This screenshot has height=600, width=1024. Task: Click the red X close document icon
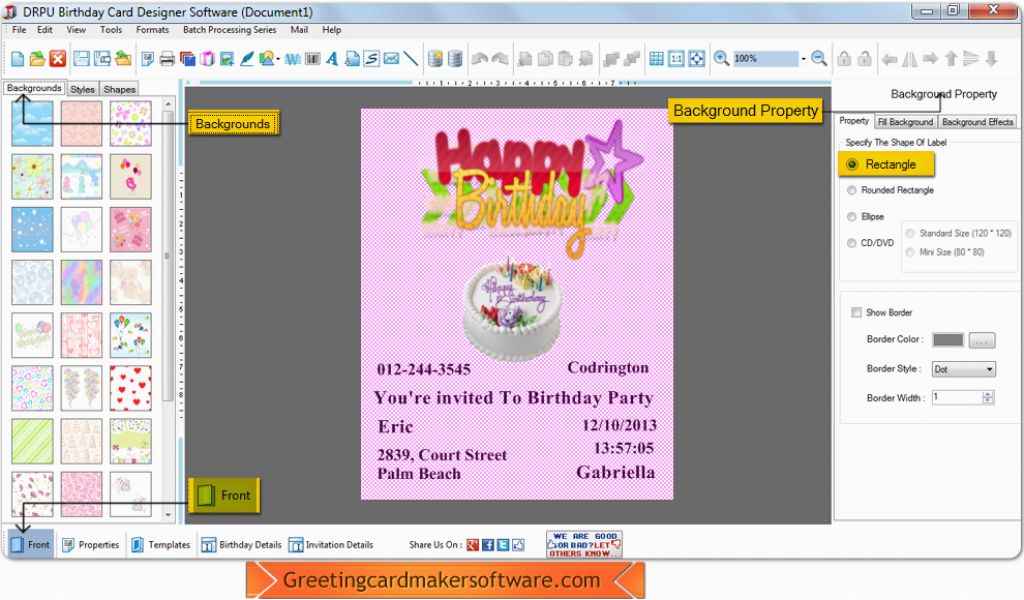(58, 59)
